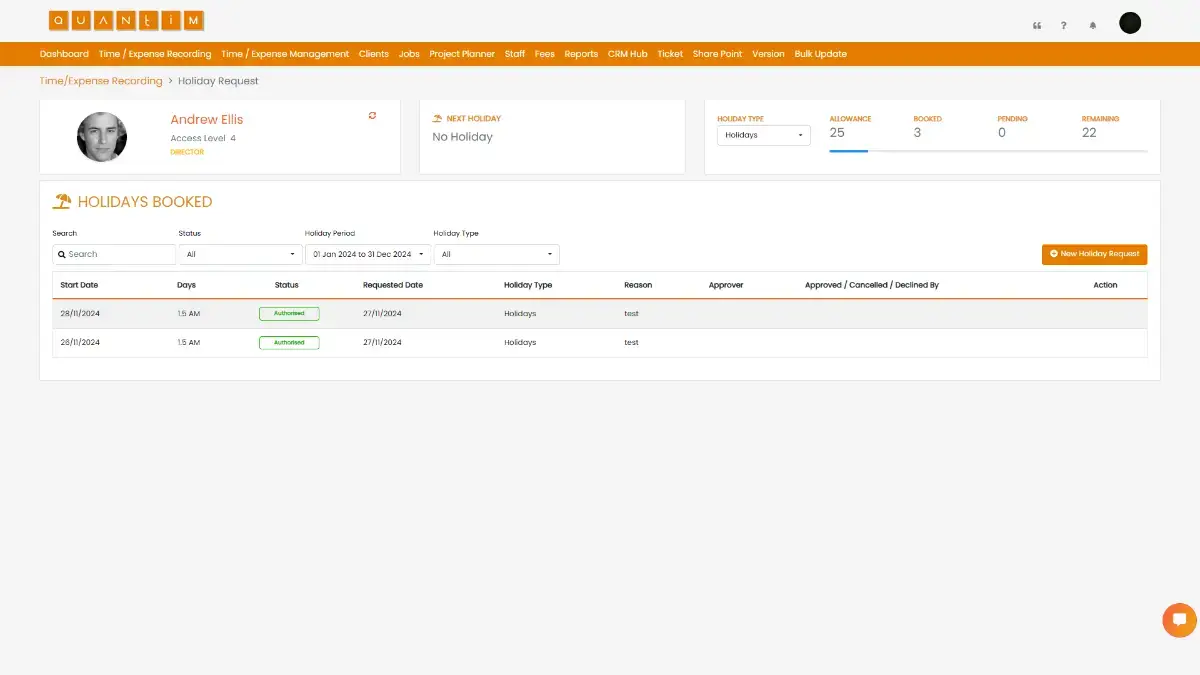Open the notifications bell icon
This screenshot has height=675, width=1200.
coord(1092,25)
